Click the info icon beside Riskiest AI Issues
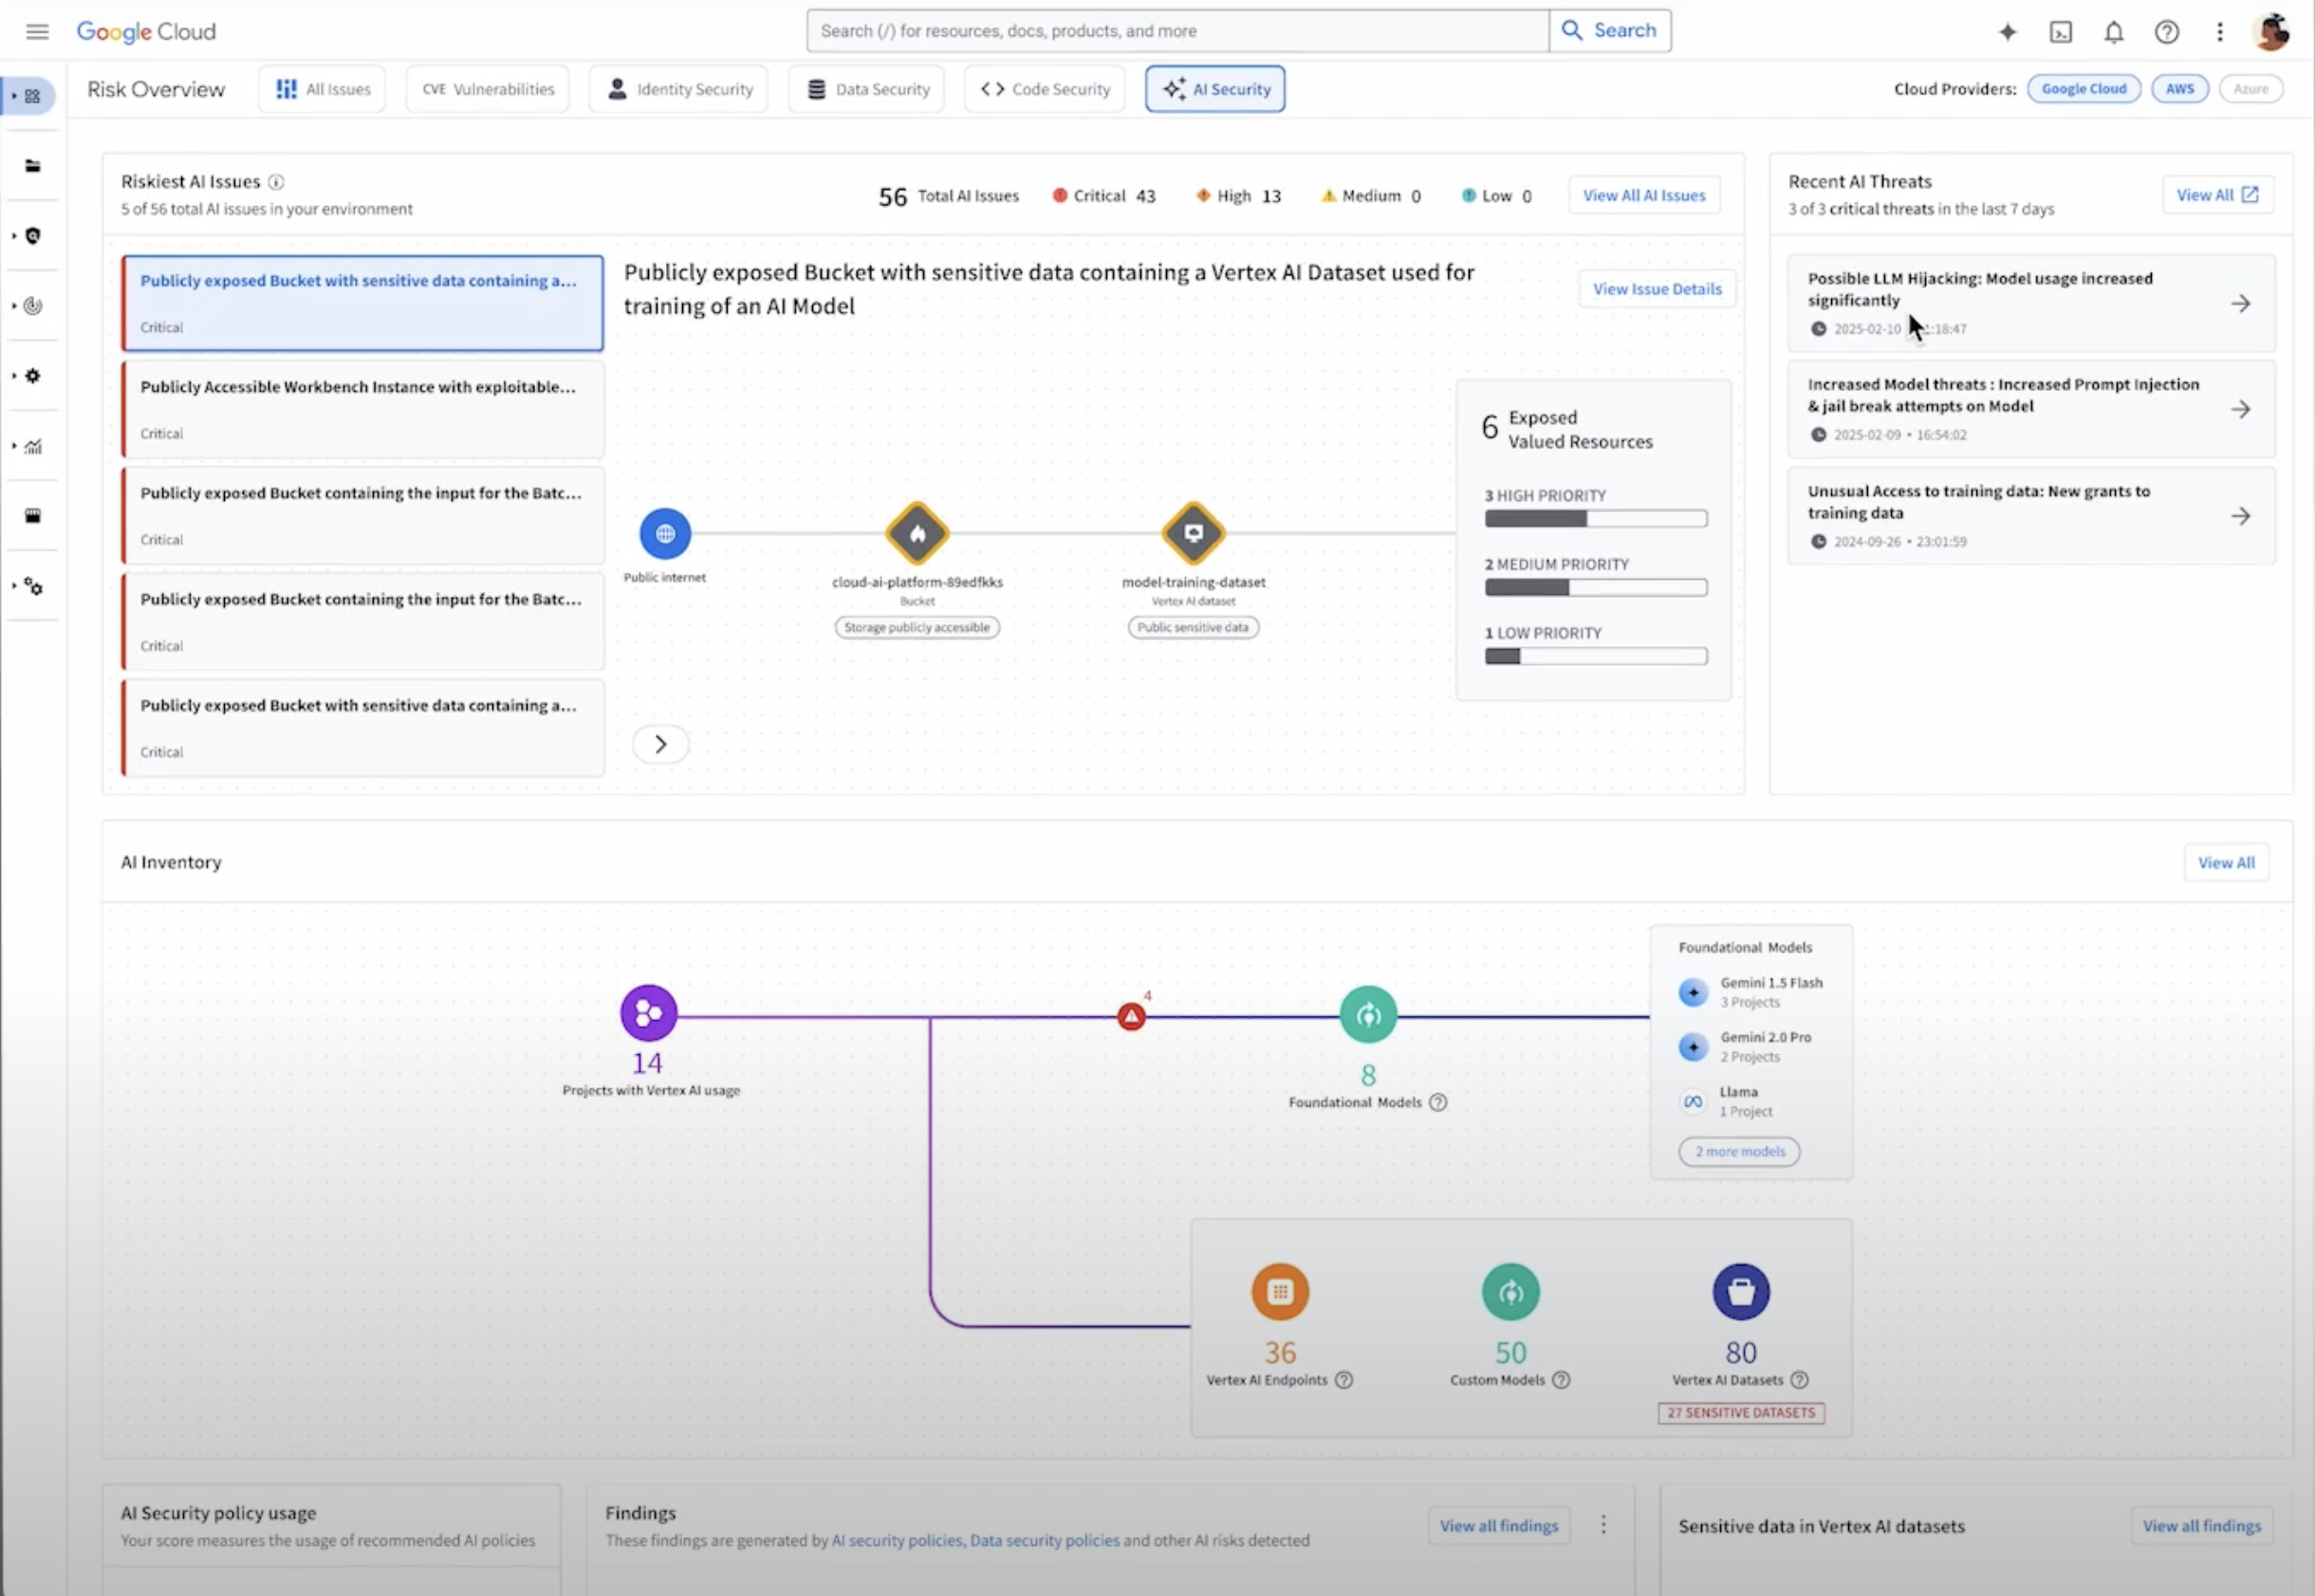This screenshot has height=1596, width=2315. point(276,182)
